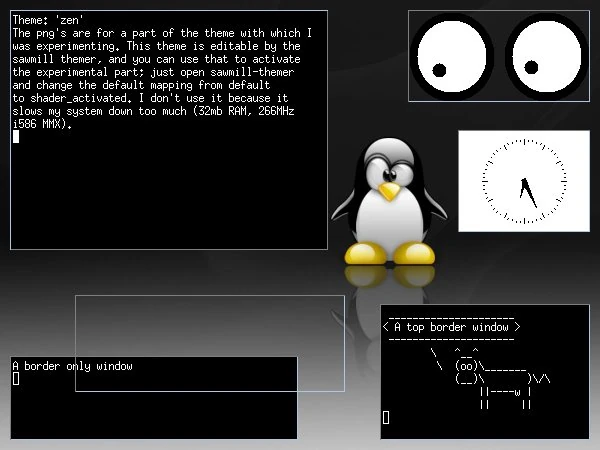
Task: Click the line "and change the default mapping"
Action: pyautogui.click(x=141, y=85)
